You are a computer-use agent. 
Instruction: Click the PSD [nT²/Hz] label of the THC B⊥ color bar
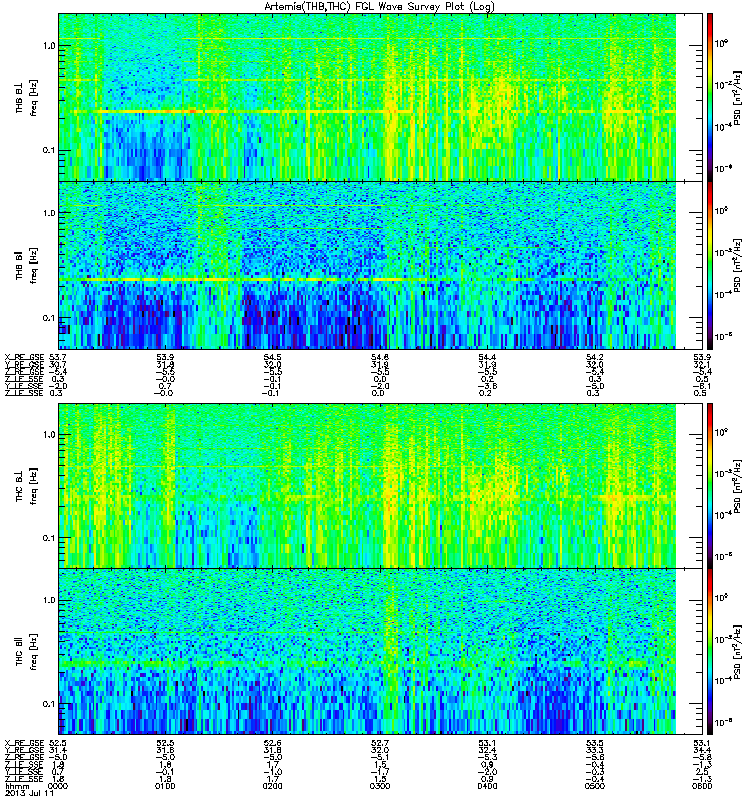pyautogui.click(x=737, y=485)
